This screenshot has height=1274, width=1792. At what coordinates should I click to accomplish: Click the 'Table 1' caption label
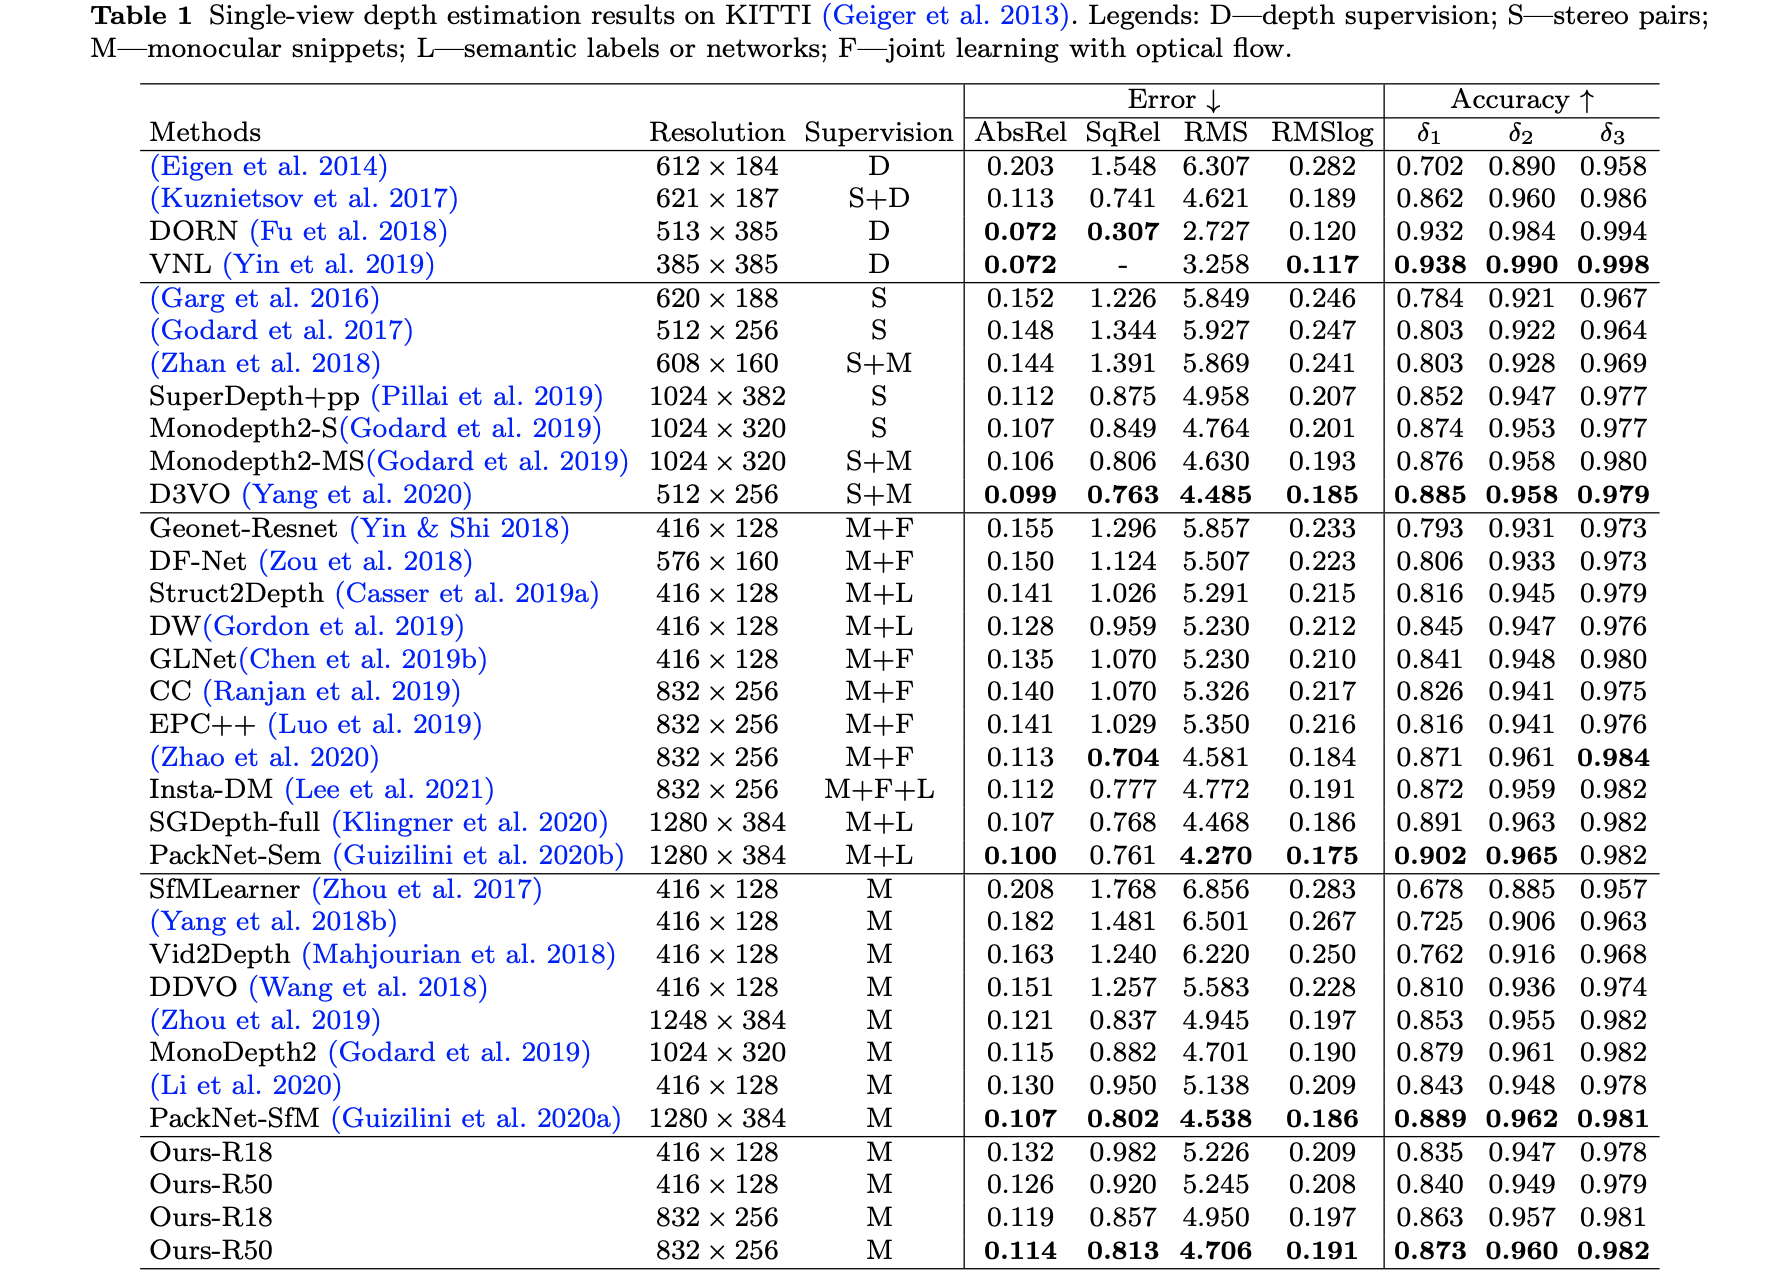pos(144,16)
